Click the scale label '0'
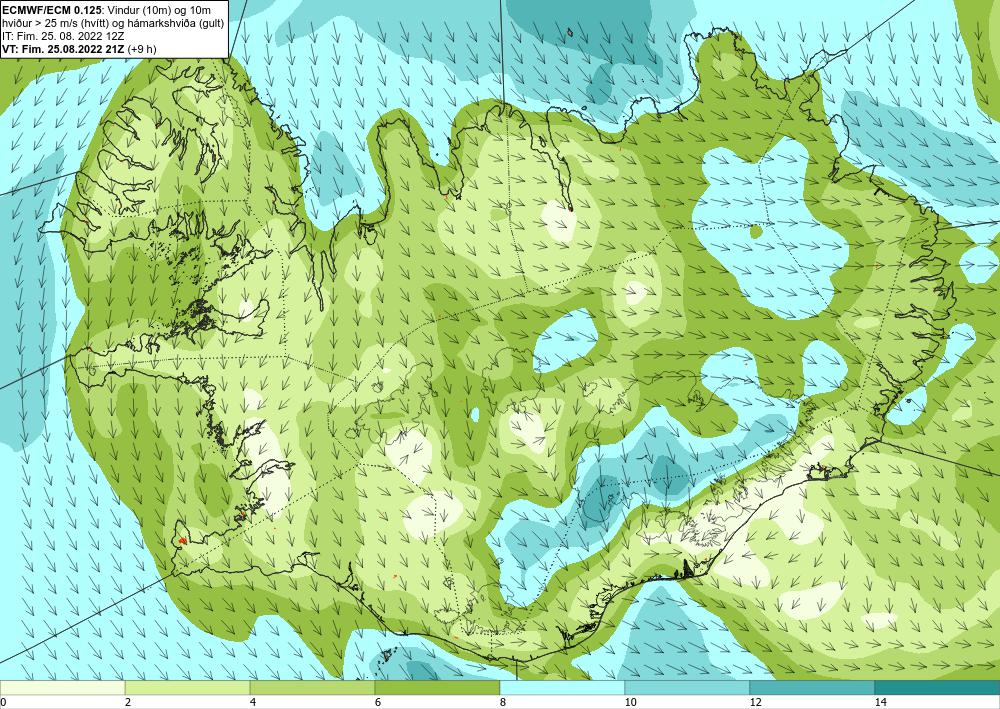Screen dimensions: 1000x709 (x=3, y=702)
